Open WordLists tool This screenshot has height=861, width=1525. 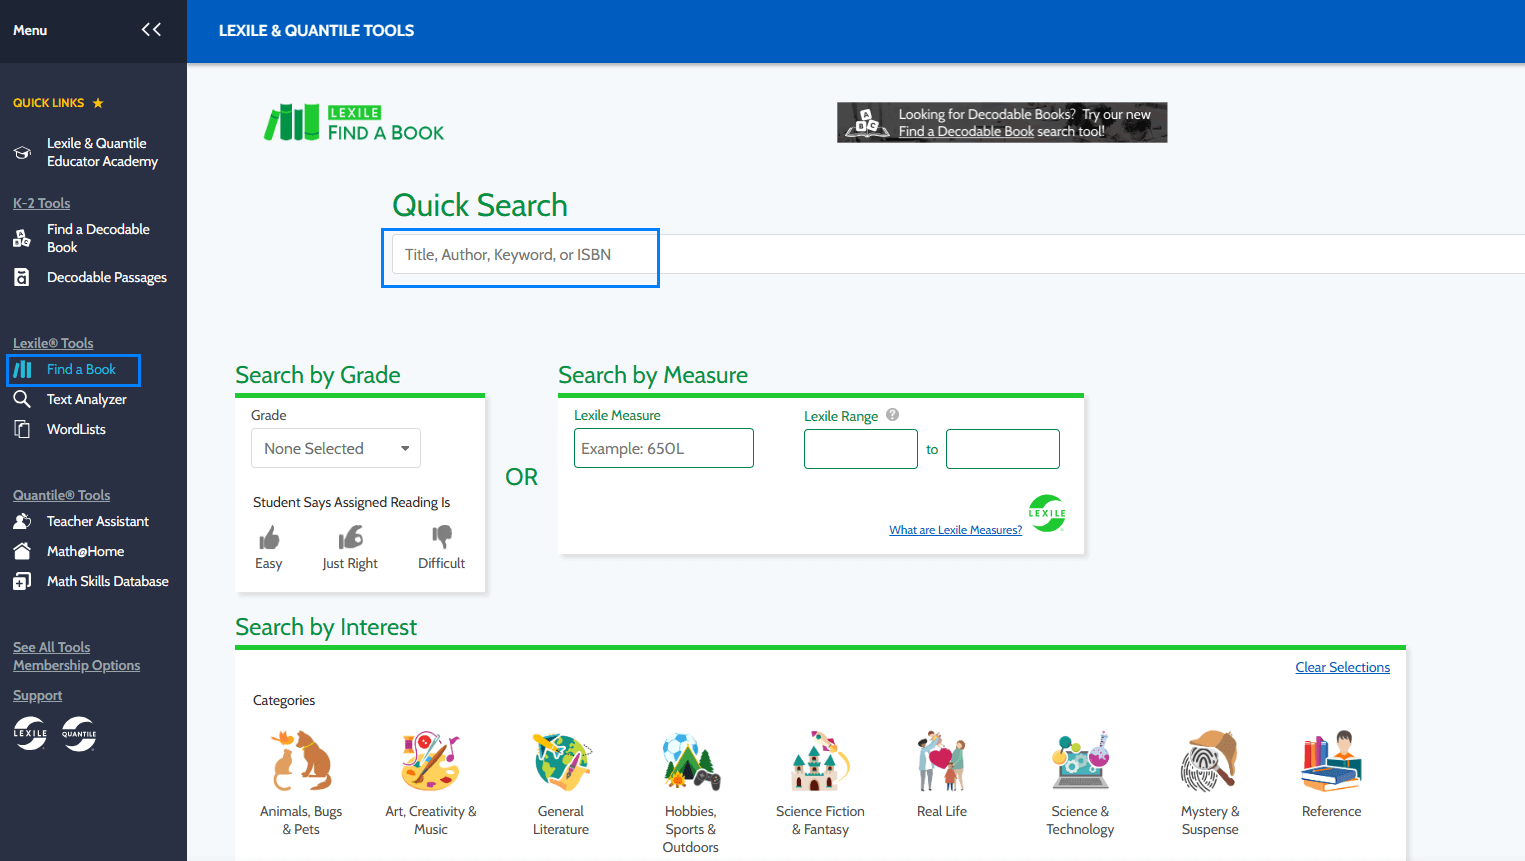click(76, 429)
